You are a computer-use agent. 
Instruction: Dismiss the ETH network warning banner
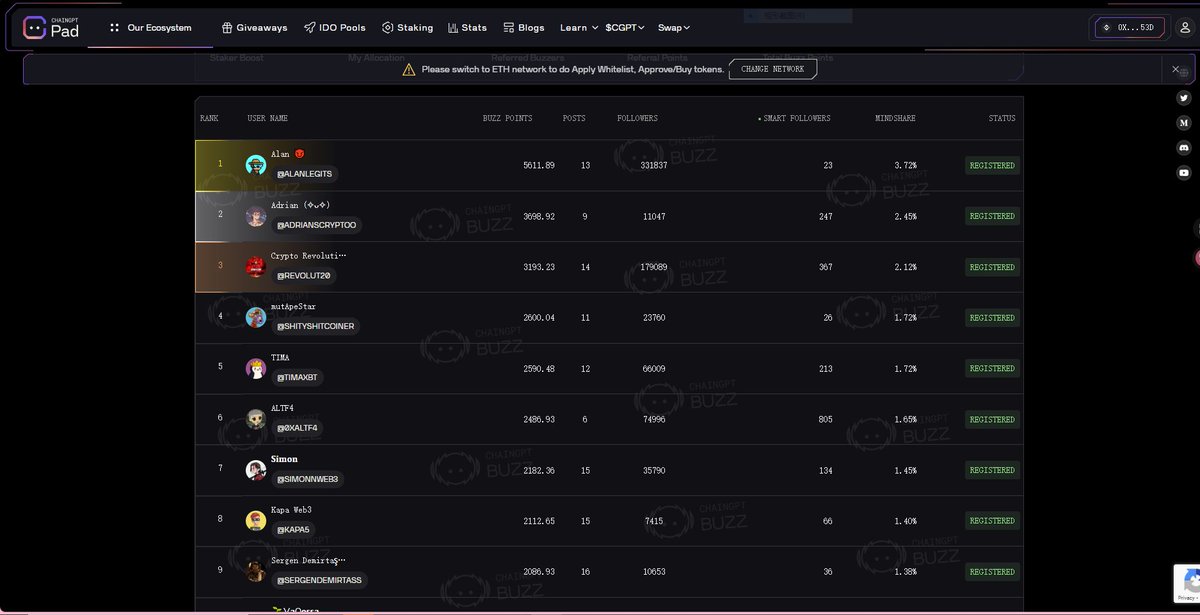(1176, 69)
